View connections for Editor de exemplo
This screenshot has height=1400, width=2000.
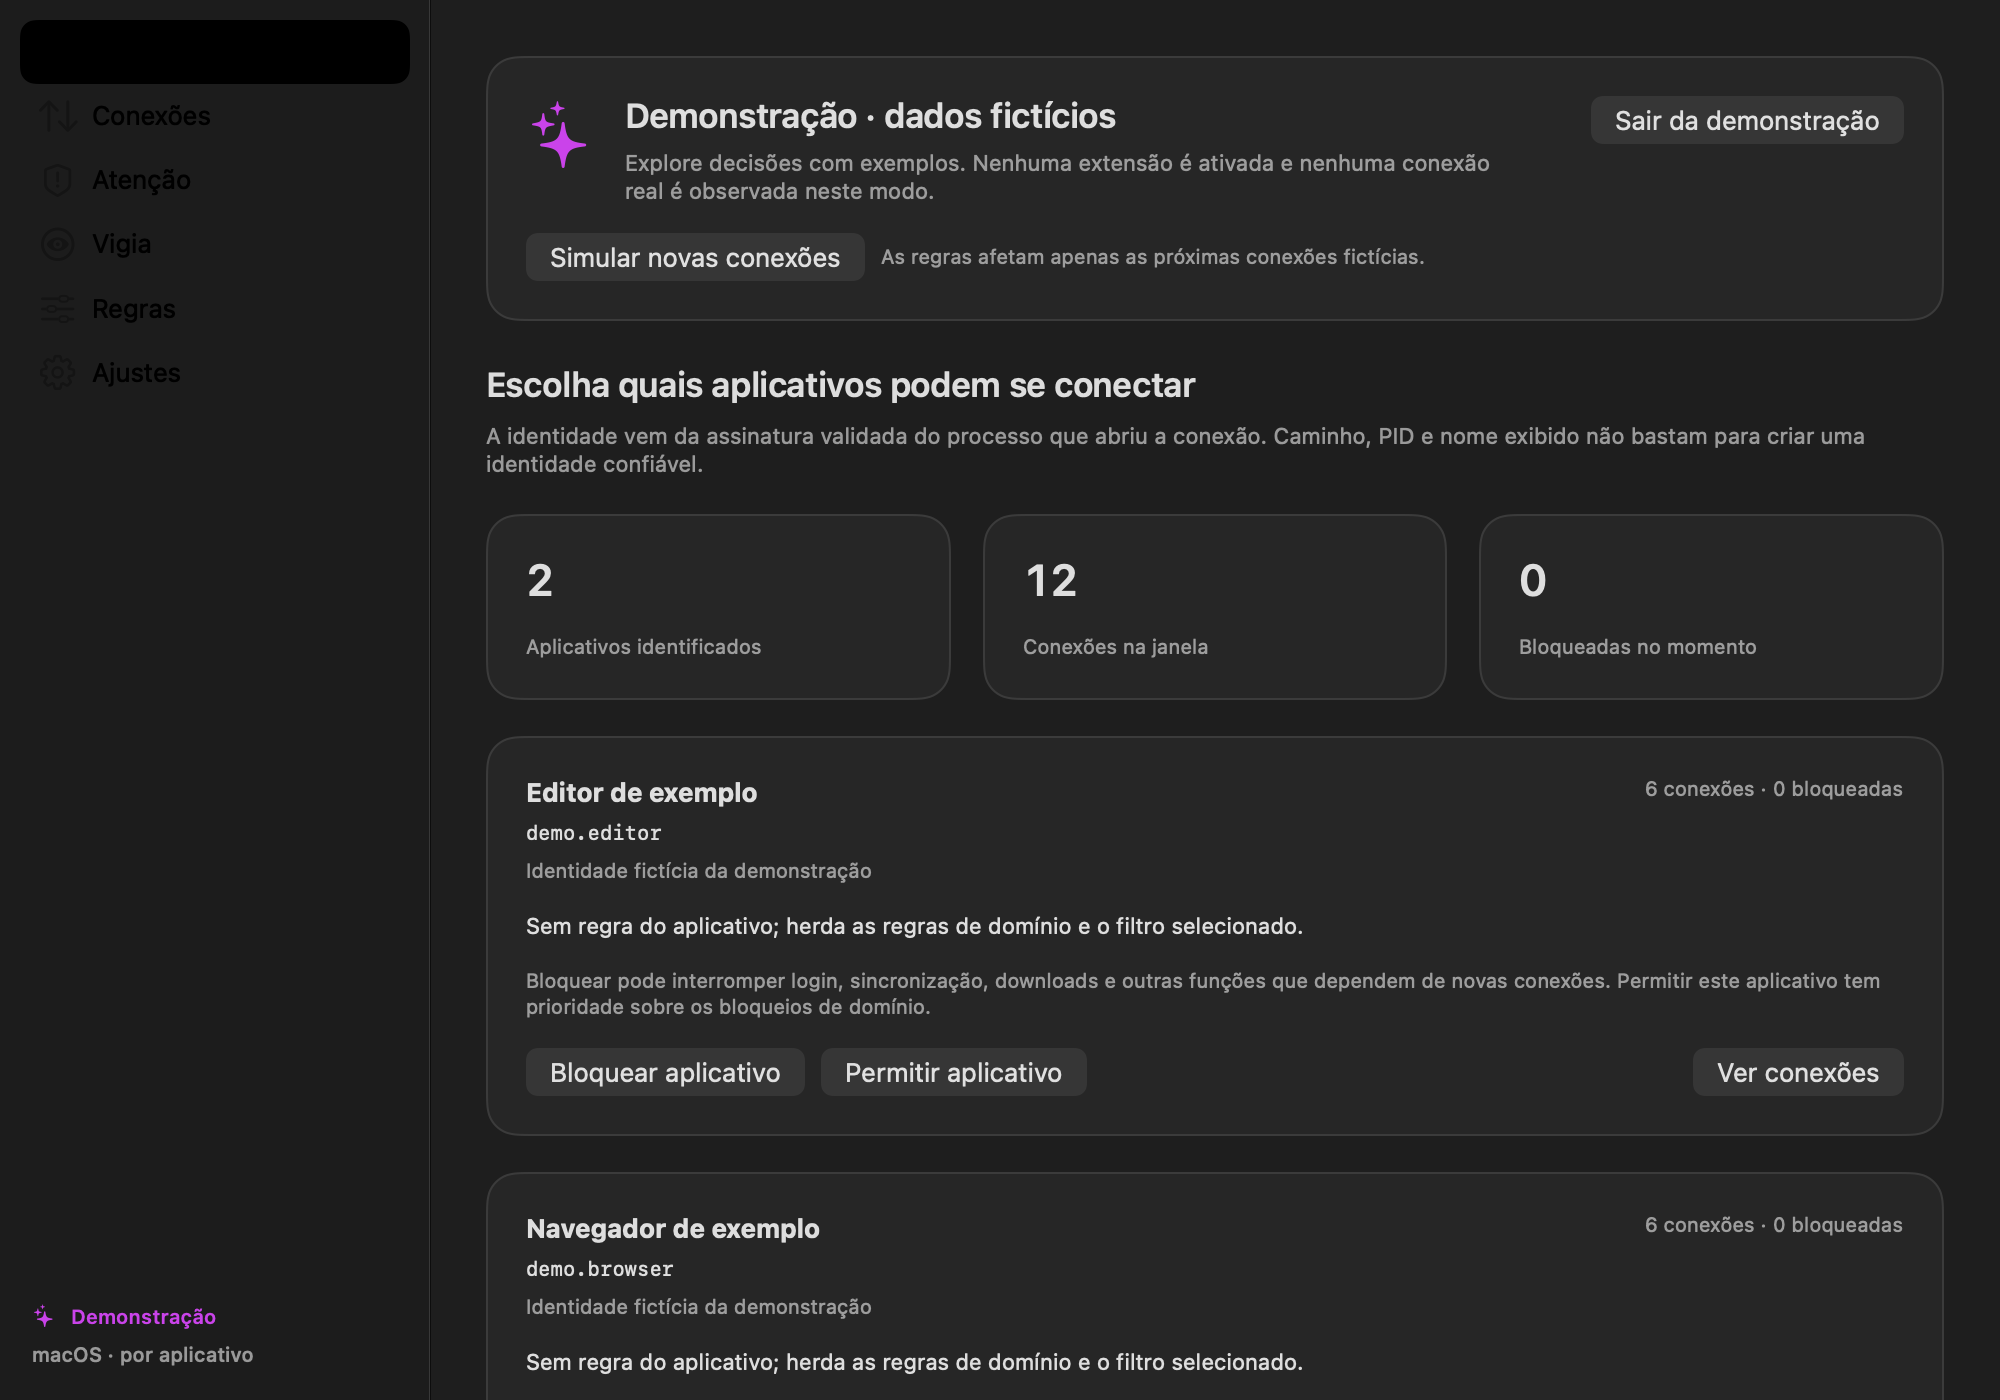tap(1798, 1072)
